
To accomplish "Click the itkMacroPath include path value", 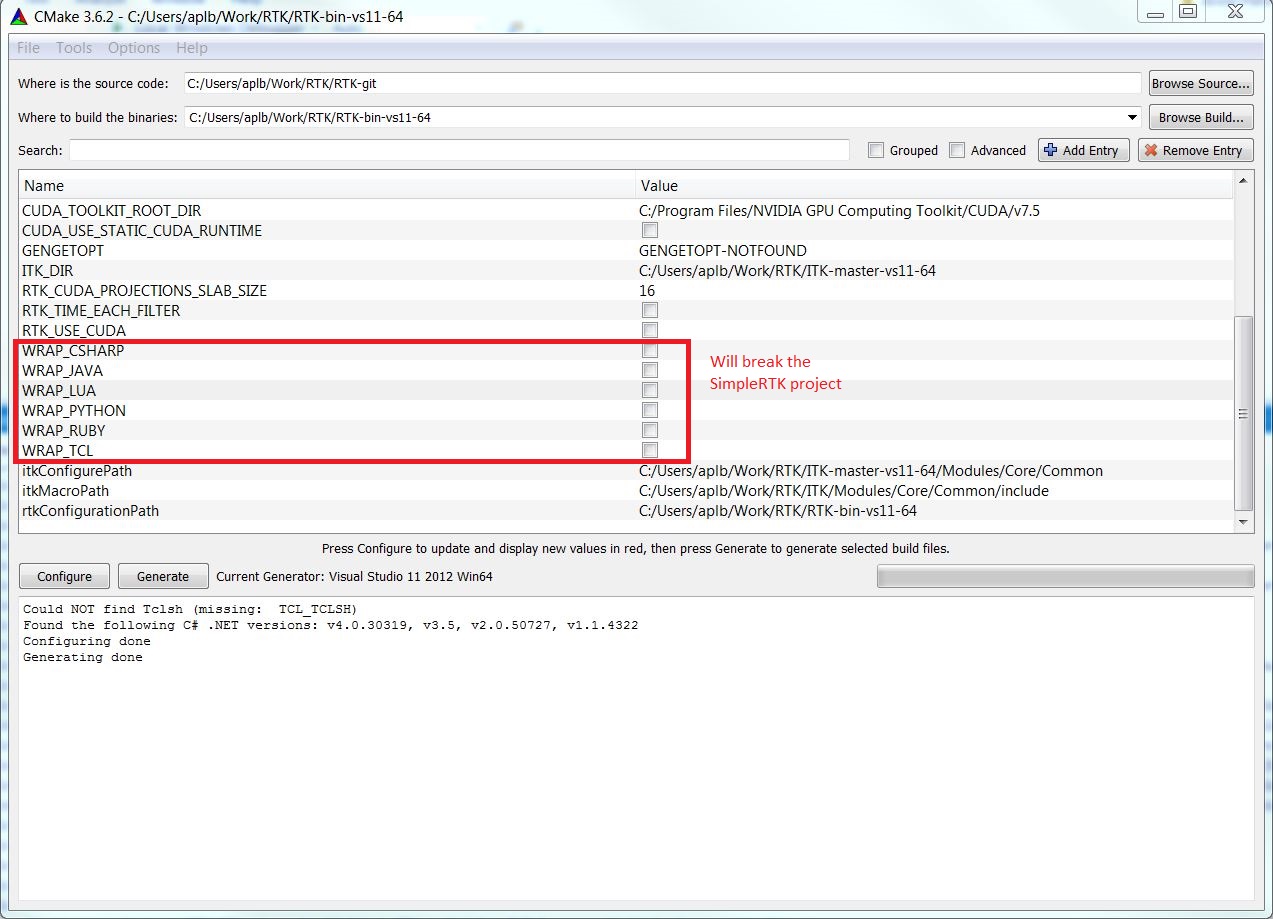I will [844, 490].
